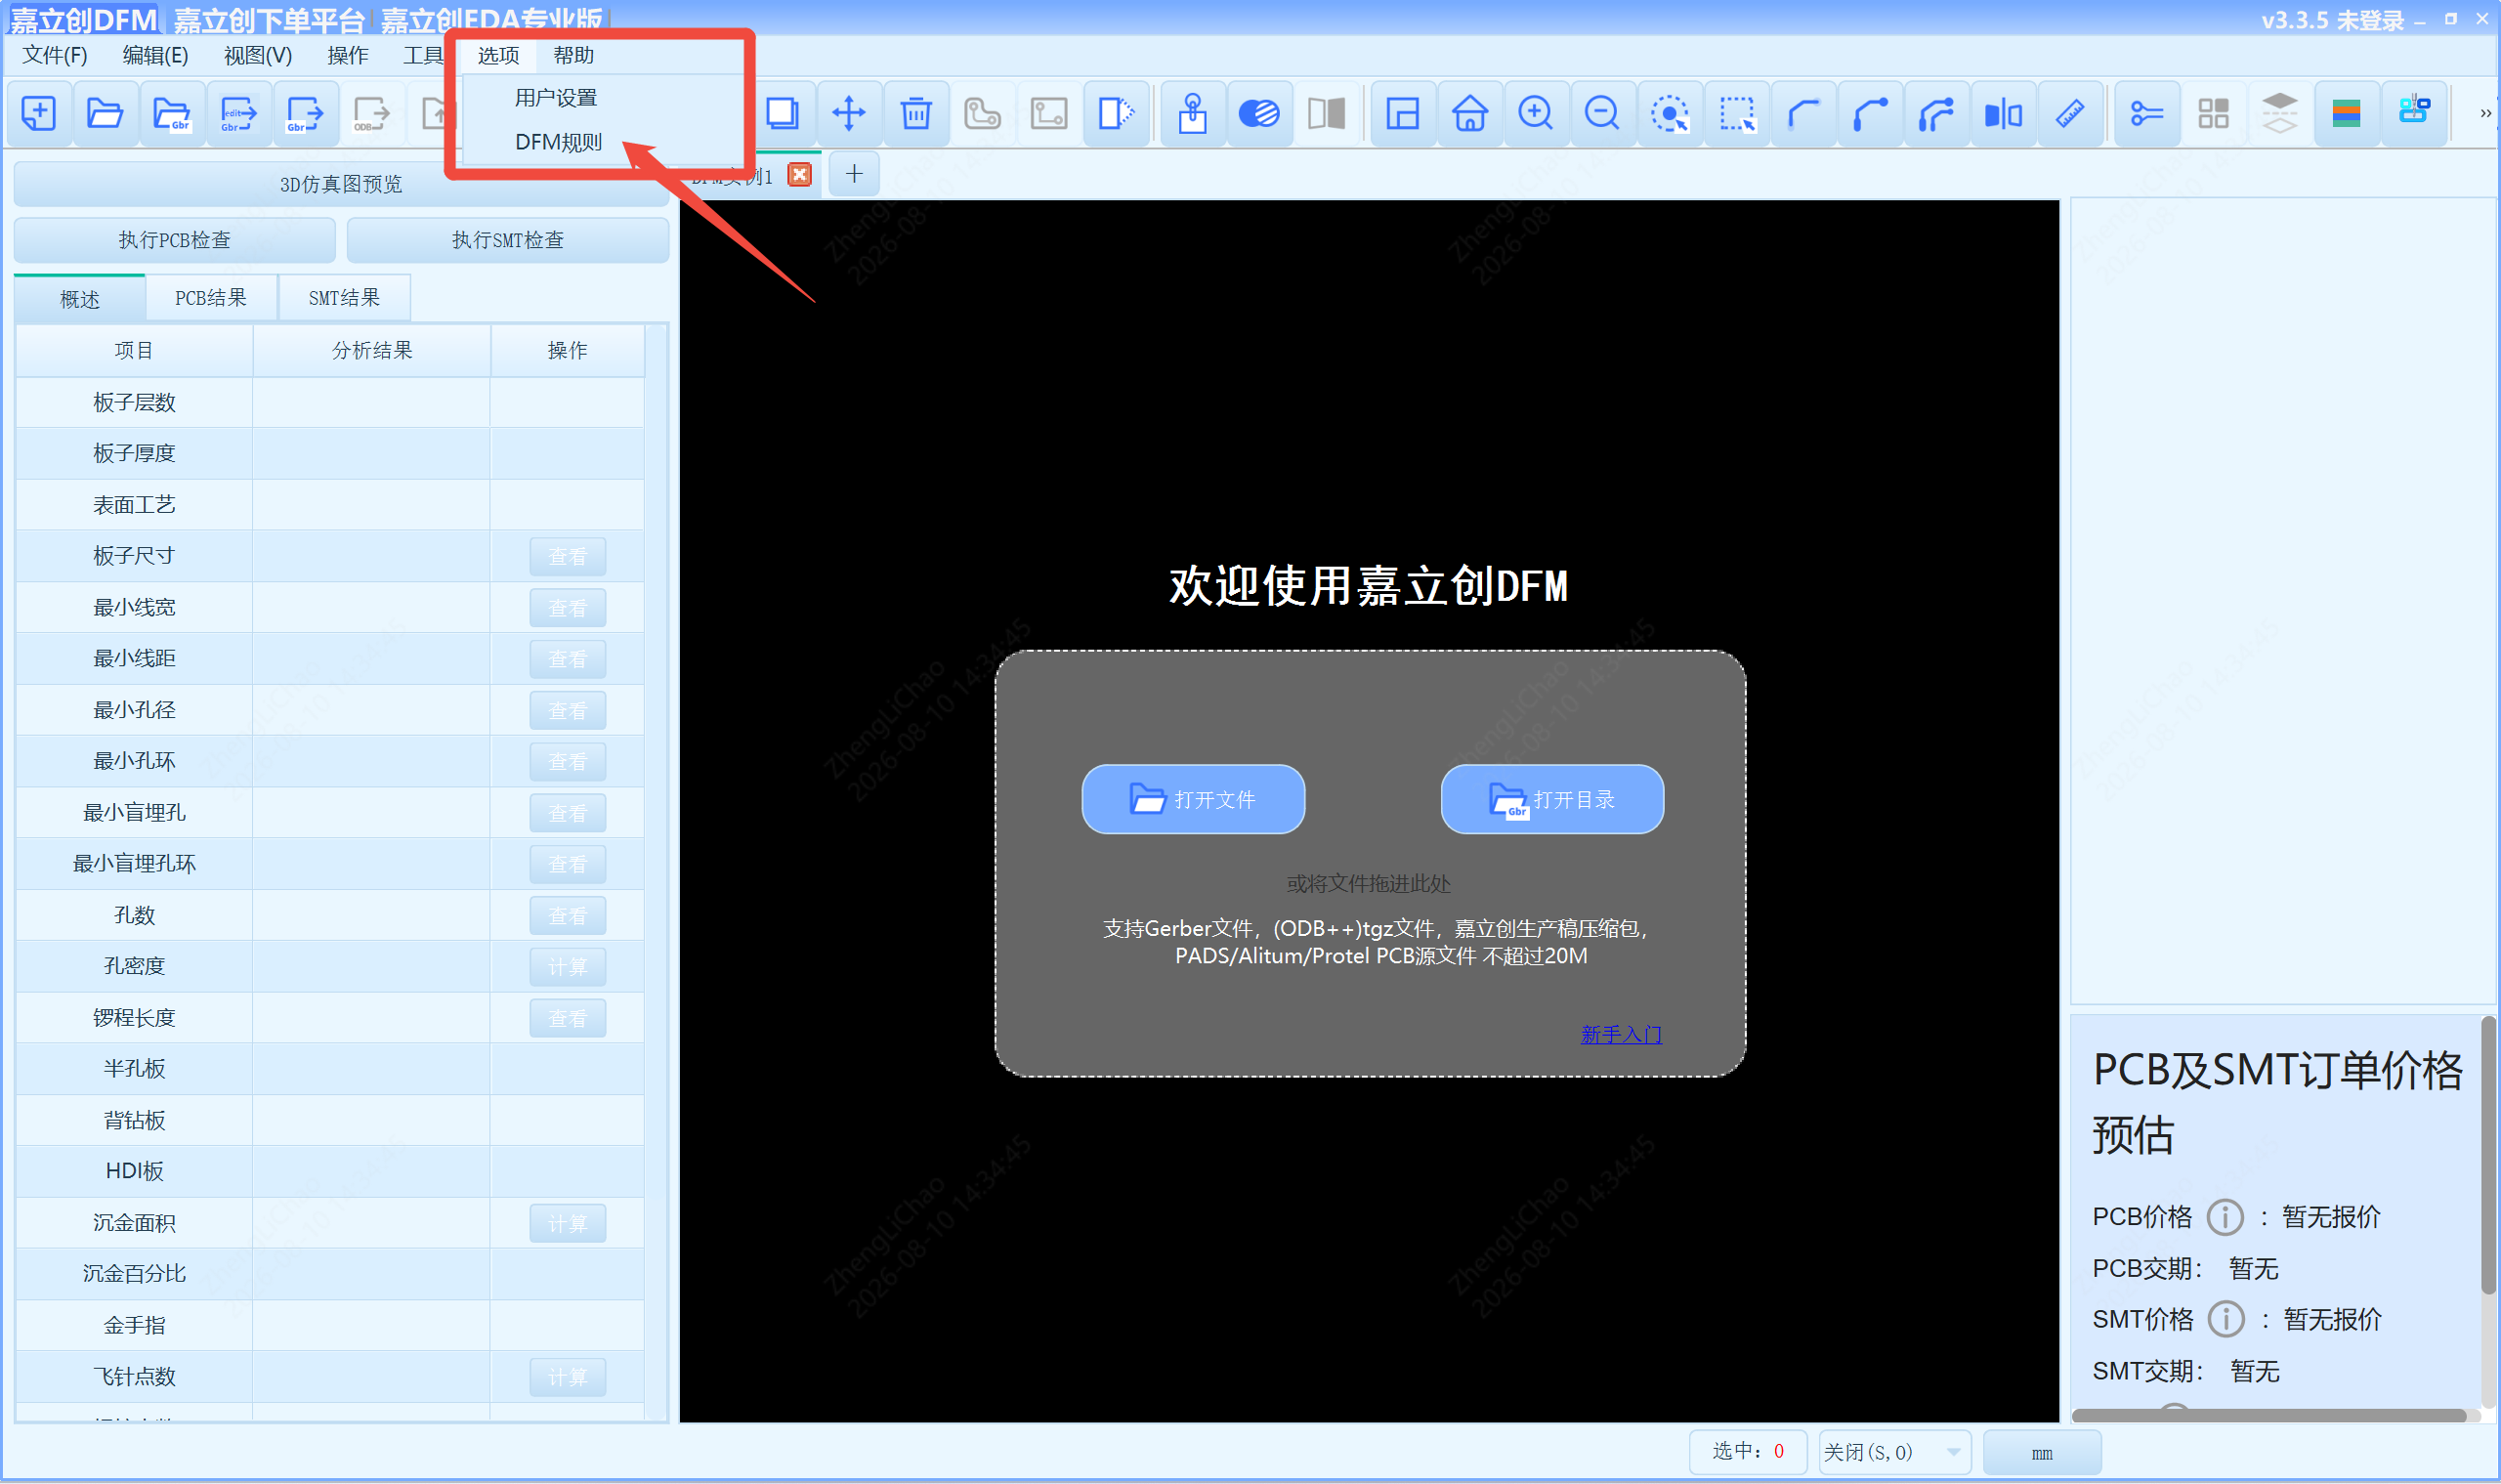This screenshot has height=1484, width=2501.
Task: Click the zoom in magnifier icon
Action: click(1535, 113)
